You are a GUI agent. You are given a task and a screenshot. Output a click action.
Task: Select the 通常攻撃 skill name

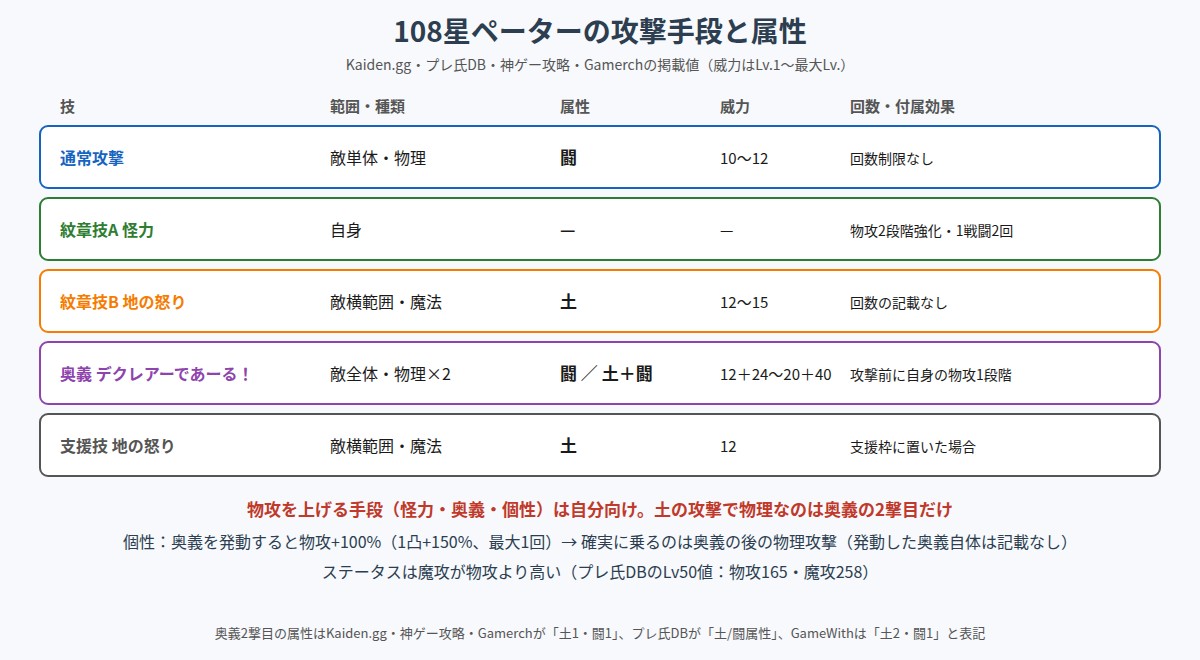pyautogui.click(x=92, y=158)
